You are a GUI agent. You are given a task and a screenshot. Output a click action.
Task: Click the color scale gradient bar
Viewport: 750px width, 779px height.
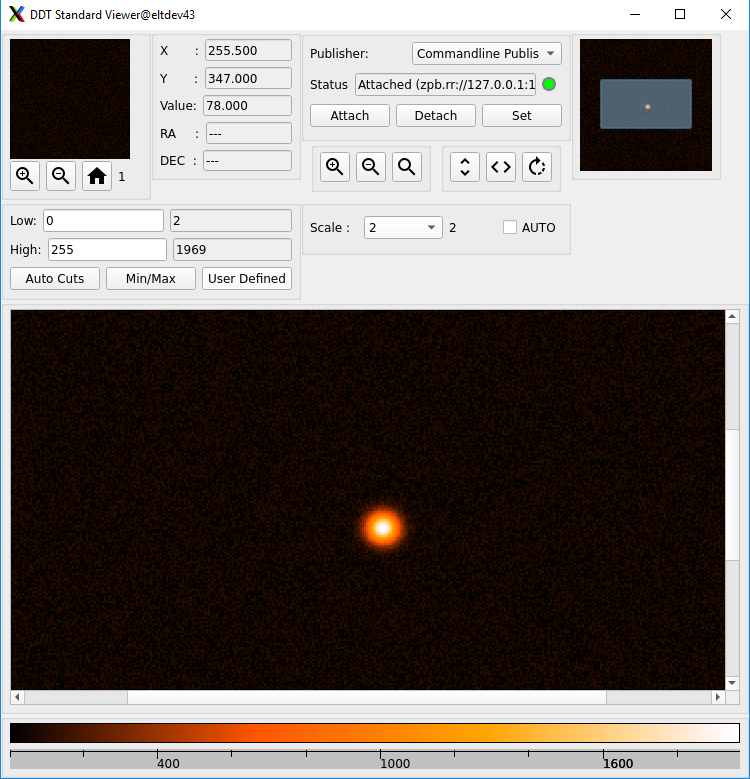(374, 733)
